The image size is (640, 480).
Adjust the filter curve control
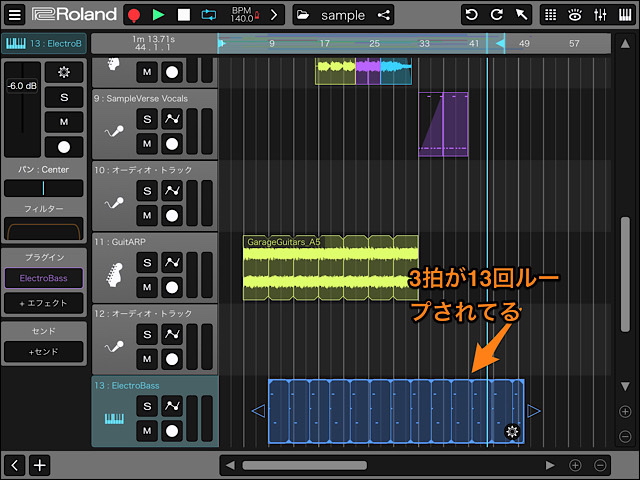43,229
